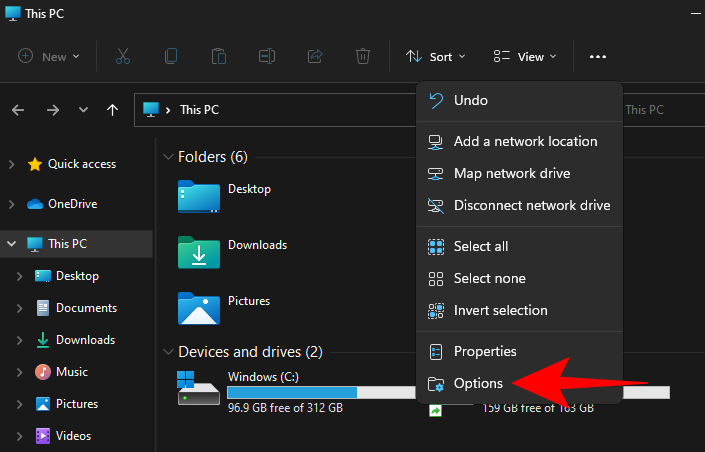
Task: Click the Cut scissors icon in toolbar
Action: point(123,57)
